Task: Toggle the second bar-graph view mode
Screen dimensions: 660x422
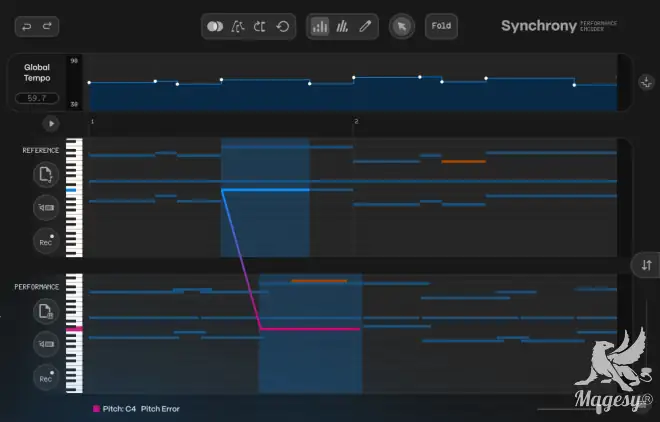Action: click(342, 27)
